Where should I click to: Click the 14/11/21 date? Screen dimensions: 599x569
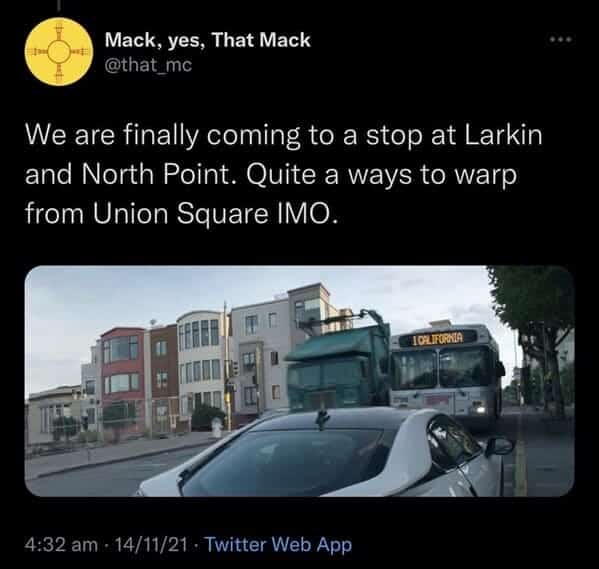(151, 545)
